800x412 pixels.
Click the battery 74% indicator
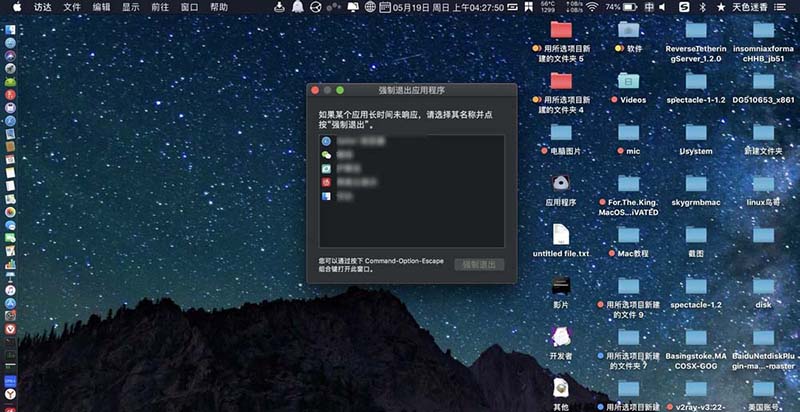point(621,7)
